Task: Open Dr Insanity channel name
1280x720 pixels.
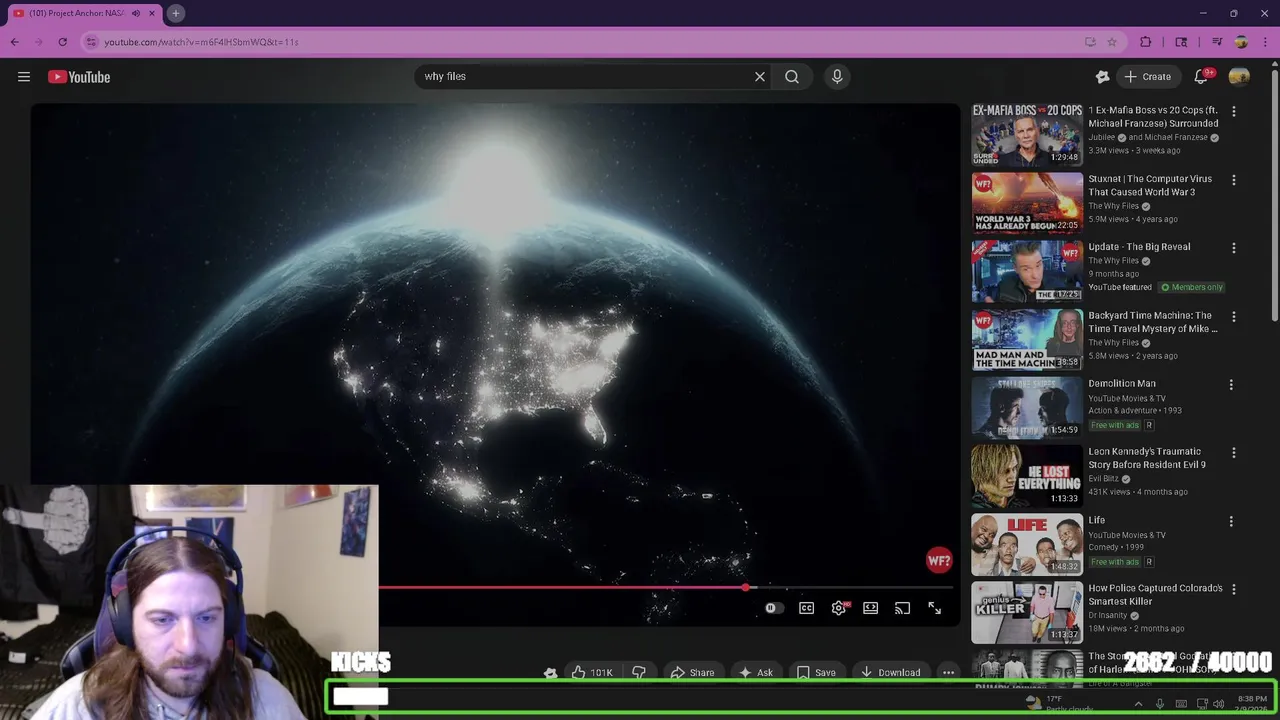Action: (x=1109, y=615)
